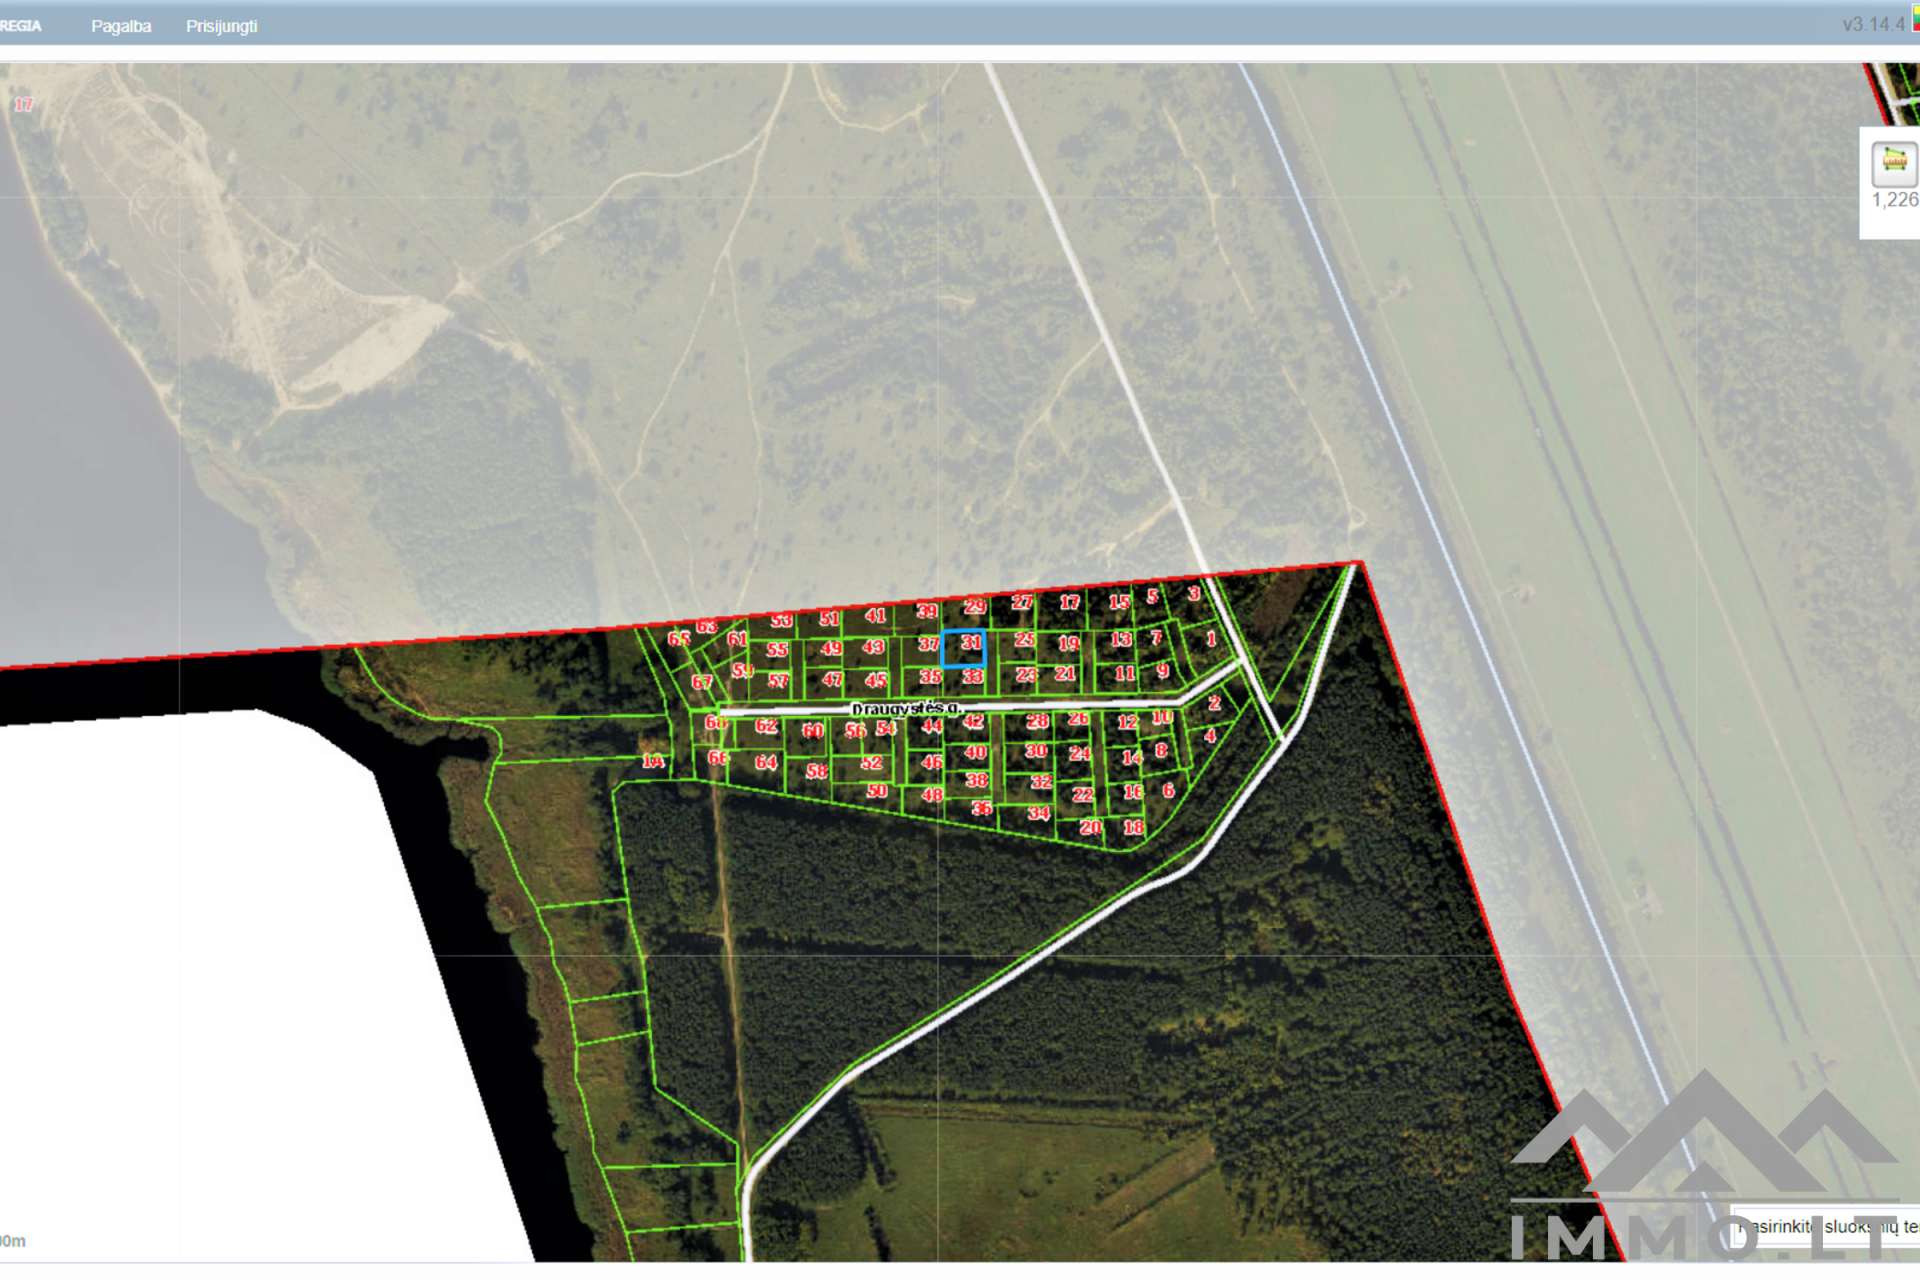The height and width of the screenshot is (1280, 1920).
Task: Select parcel number 26
Action: point(1078,719)
